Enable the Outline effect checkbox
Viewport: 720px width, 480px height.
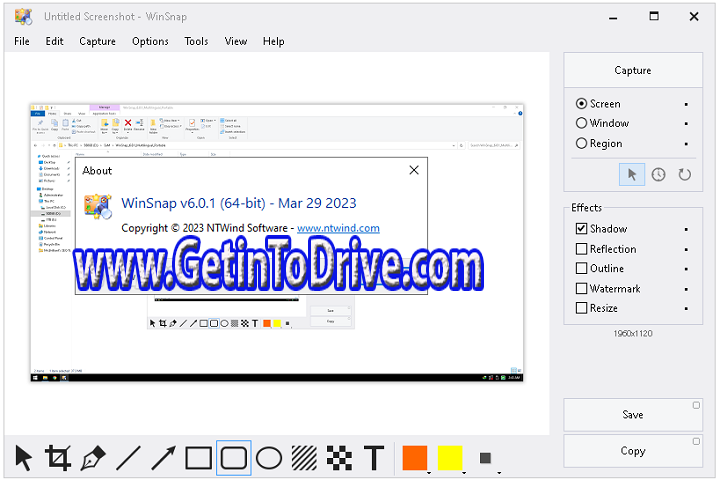pyautogui.click(x=581, y=268)
